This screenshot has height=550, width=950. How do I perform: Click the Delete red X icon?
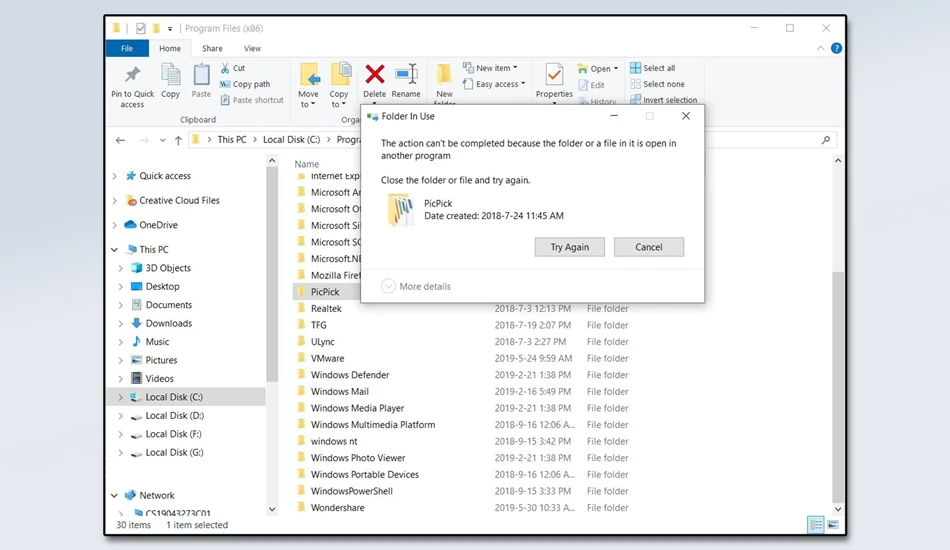tap(374, 75)
